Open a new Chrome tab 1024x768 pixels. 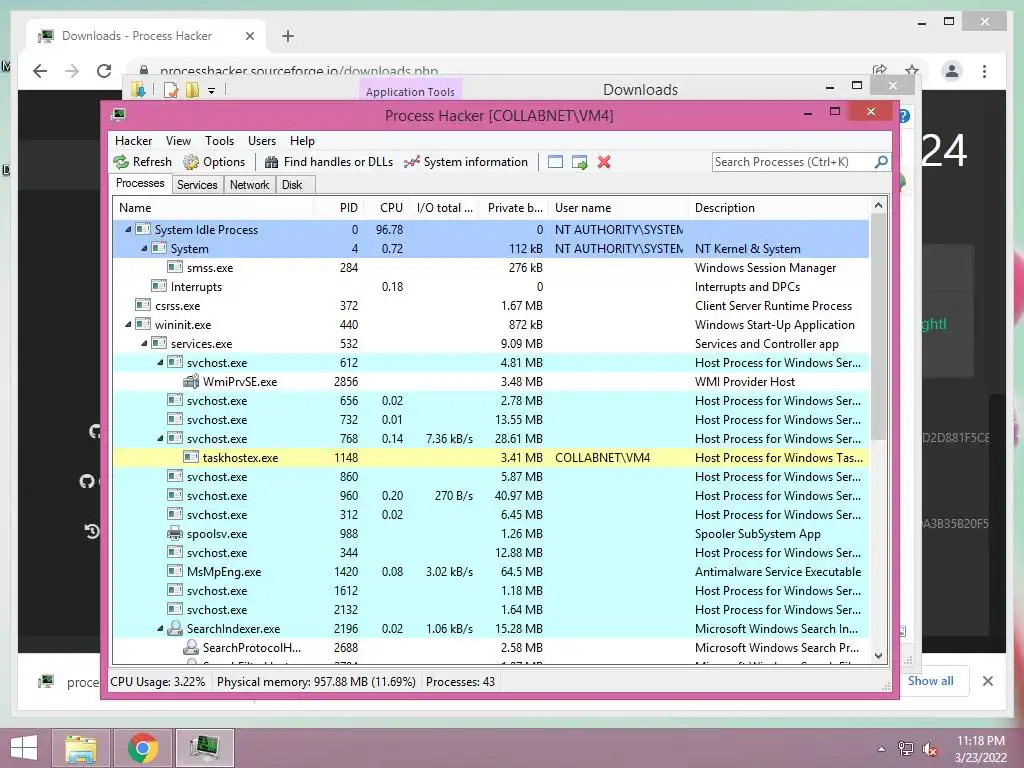[288, 36]
